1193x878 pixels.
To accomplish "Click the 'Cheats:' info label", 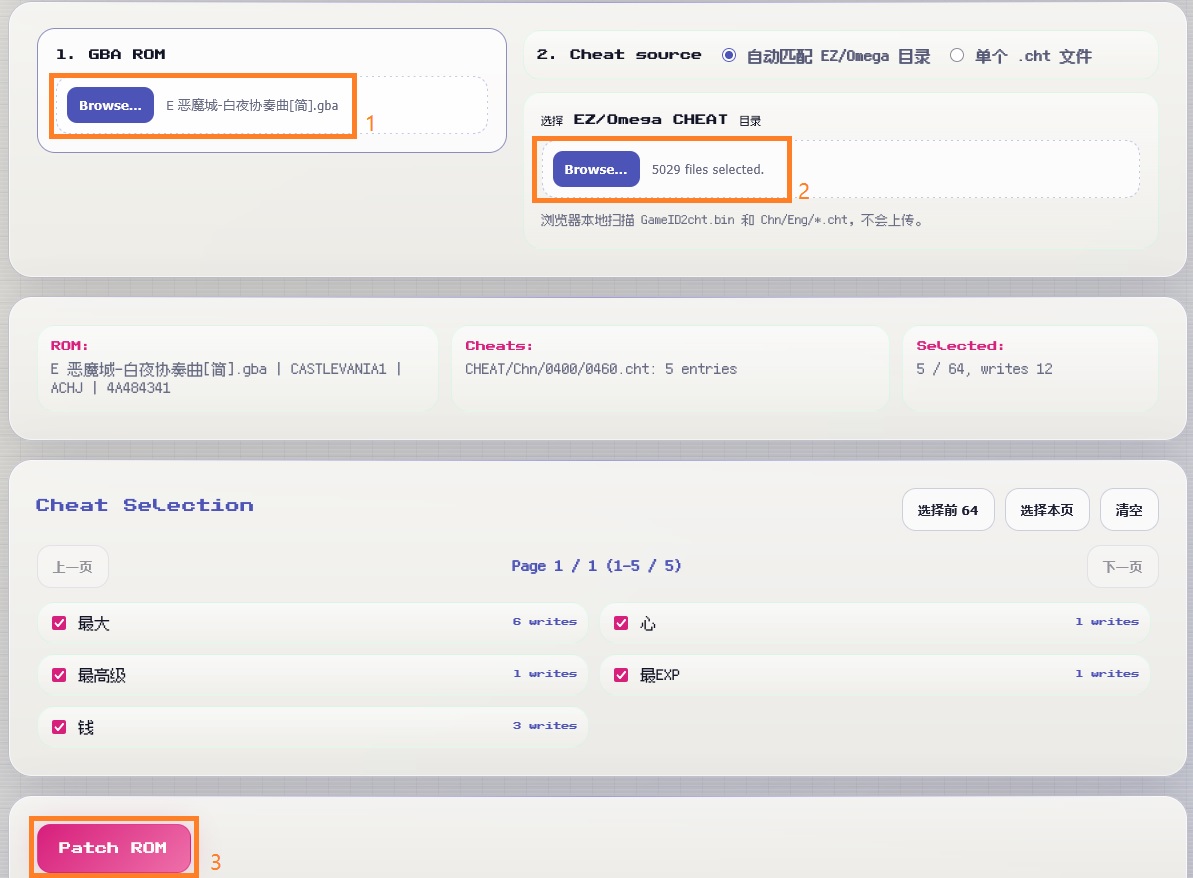I will point(498,345).
